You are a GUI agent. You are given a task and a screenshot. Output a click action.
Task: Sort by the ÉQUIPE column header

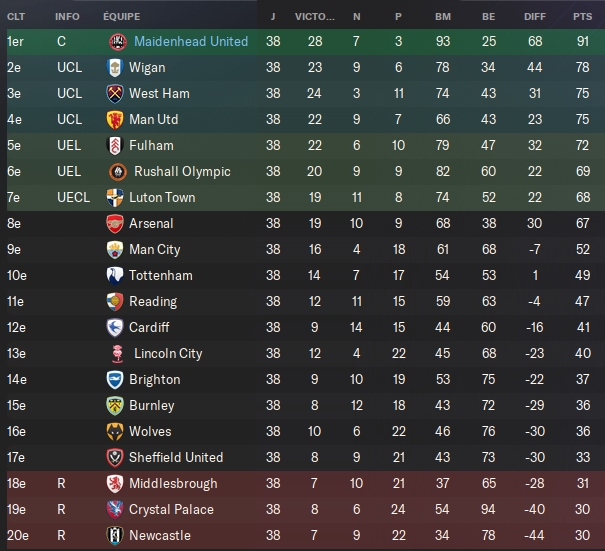click(x=121, y=17)
